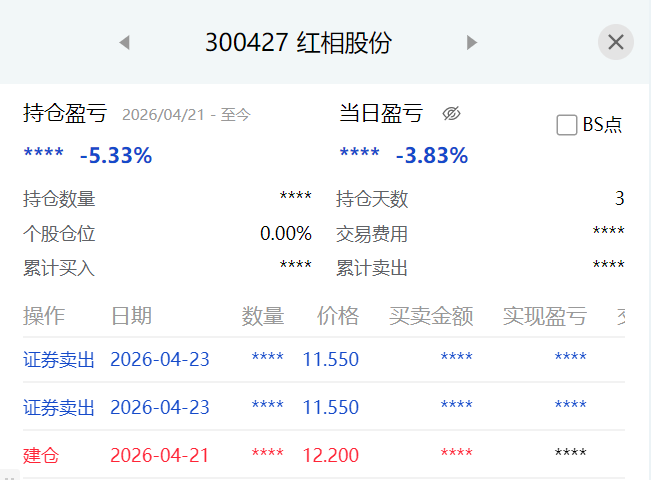Click the 累计买入 label
Viewport: 651px width, 480px height.
coord(59,268)
